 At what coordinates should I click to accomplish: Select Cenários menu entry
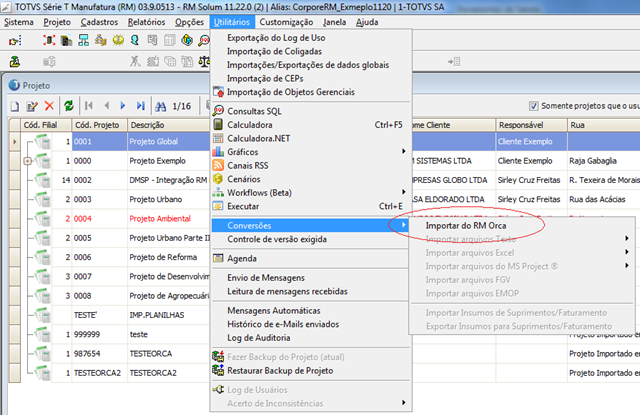[x=244, y=179]
